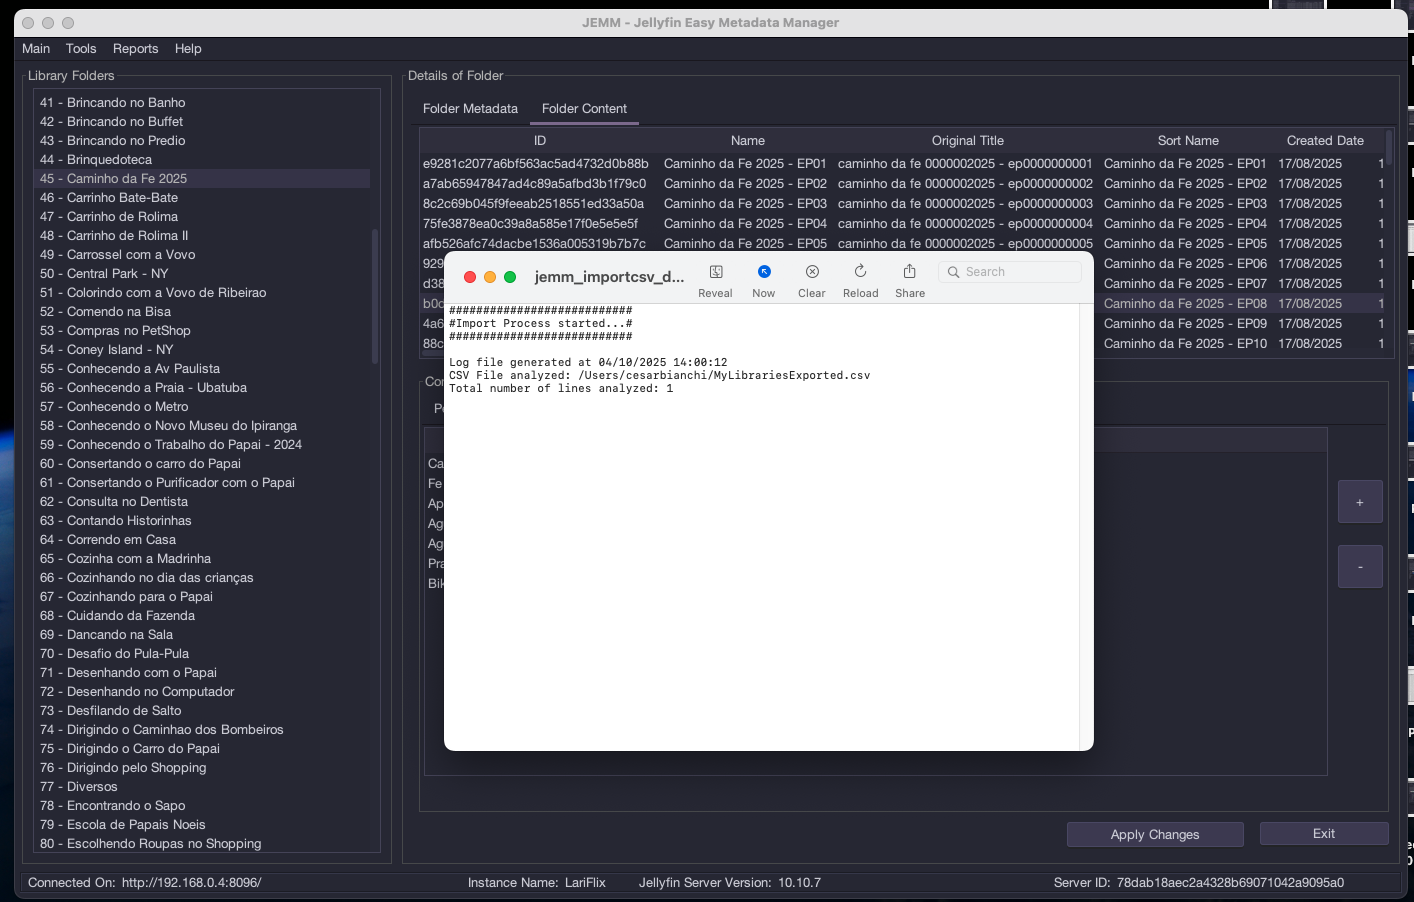
Task: Switch to Folder Metadata tab
Action: pos(470,108)
